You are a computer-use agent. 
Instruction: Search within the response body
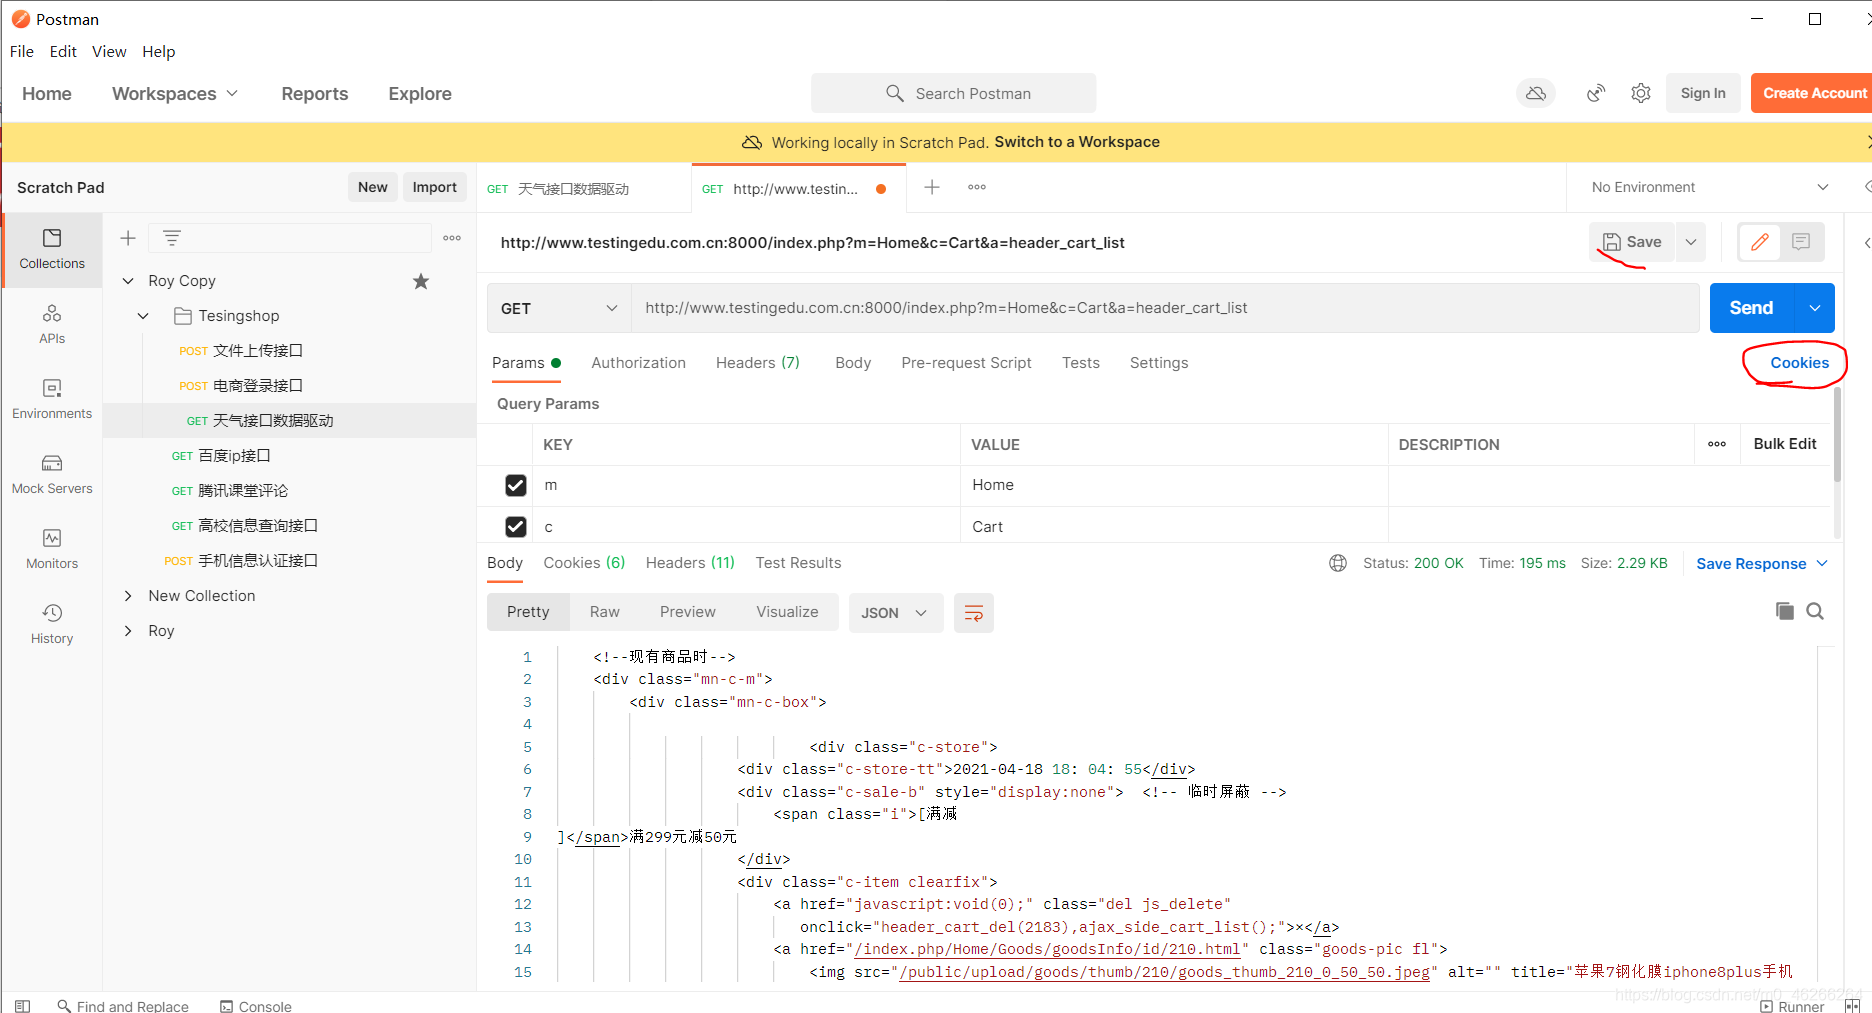click(1815, 611)
